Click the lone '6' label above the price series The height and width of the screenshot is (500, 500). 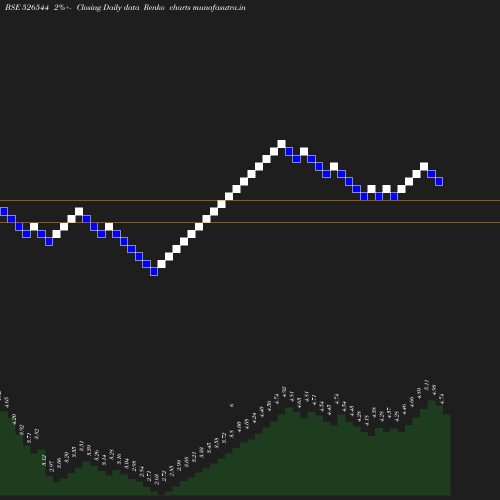point(232,406)
